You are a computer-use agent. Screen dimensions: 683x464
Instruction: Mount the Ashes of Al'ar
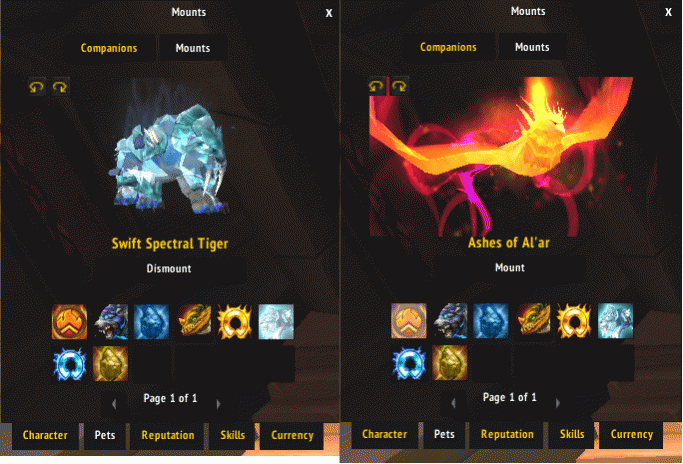(x=510, y=268)
